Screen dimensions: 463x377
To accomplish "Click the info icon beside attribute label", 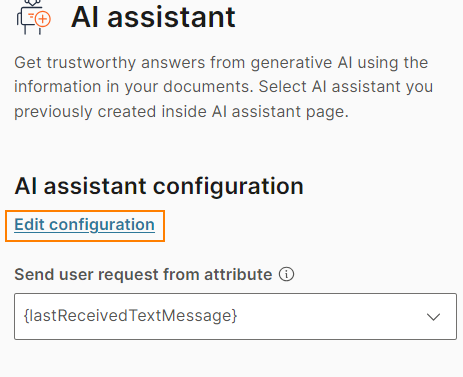I will click(286, 274).
